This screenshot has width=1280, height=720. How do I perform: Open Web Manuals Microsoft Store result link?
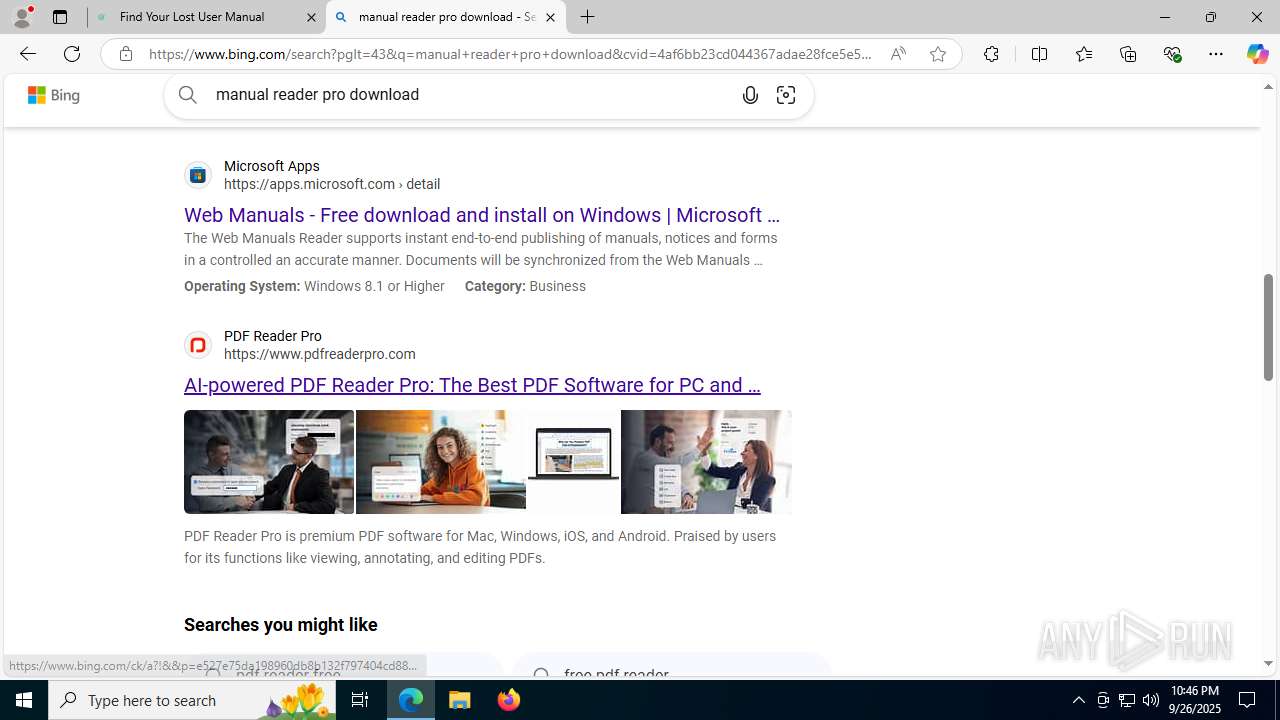(482, 215)
